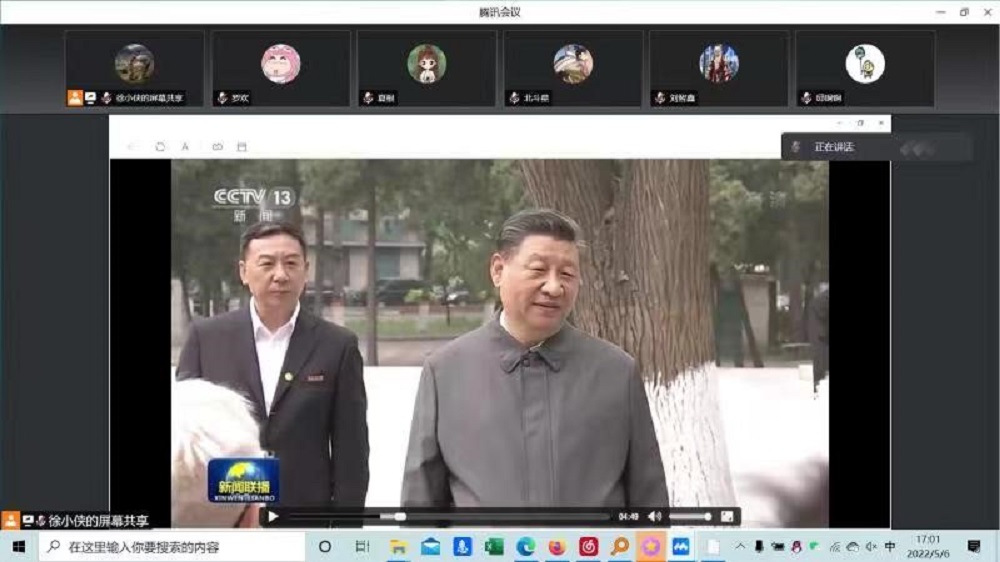Click the video progress bar
The image size is (1000, 562).
pyautogui.click(x=448, y=517)
